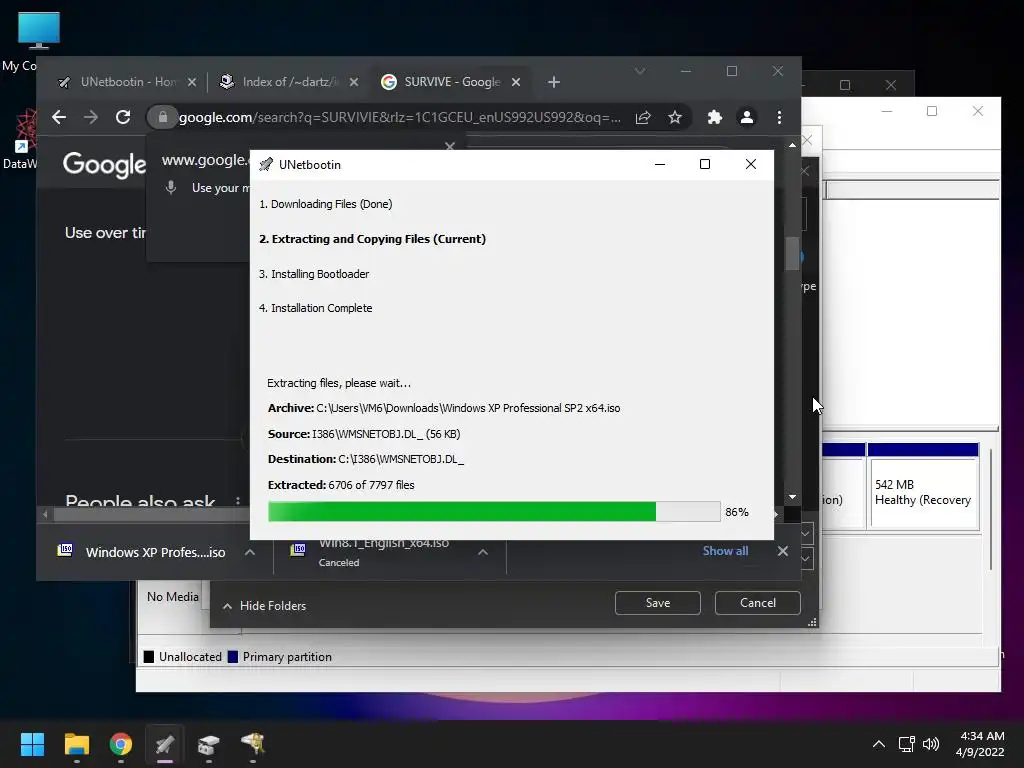Screen dimensions: 1024x768
Task: Click the ISO file icon for Windows XP download
Action: 65,551
